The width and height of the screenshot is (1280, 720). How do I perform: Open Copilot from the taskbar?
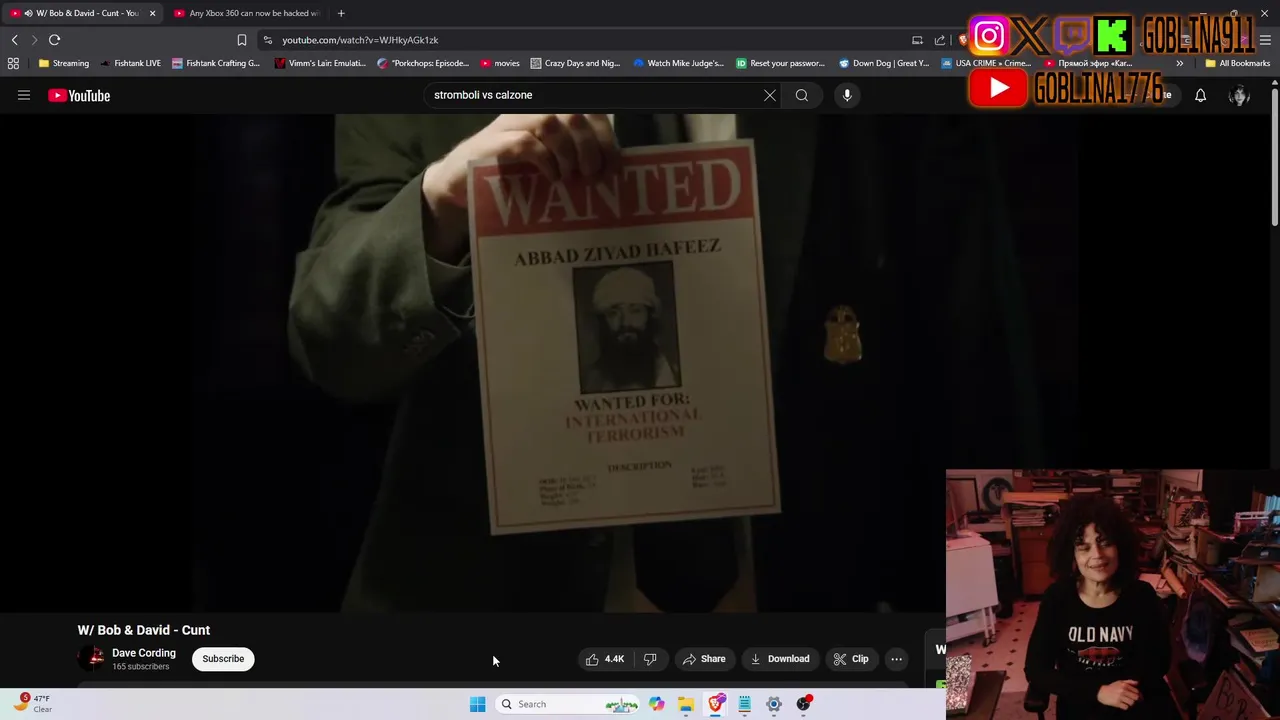[x=657, y=704]
